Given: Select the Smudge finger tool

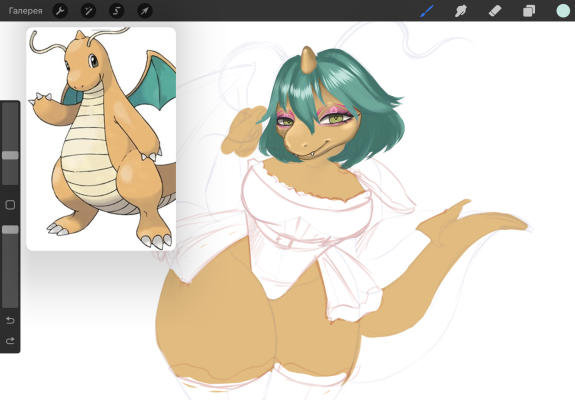Looking at the screenshot, I should [x=461, y=11].
